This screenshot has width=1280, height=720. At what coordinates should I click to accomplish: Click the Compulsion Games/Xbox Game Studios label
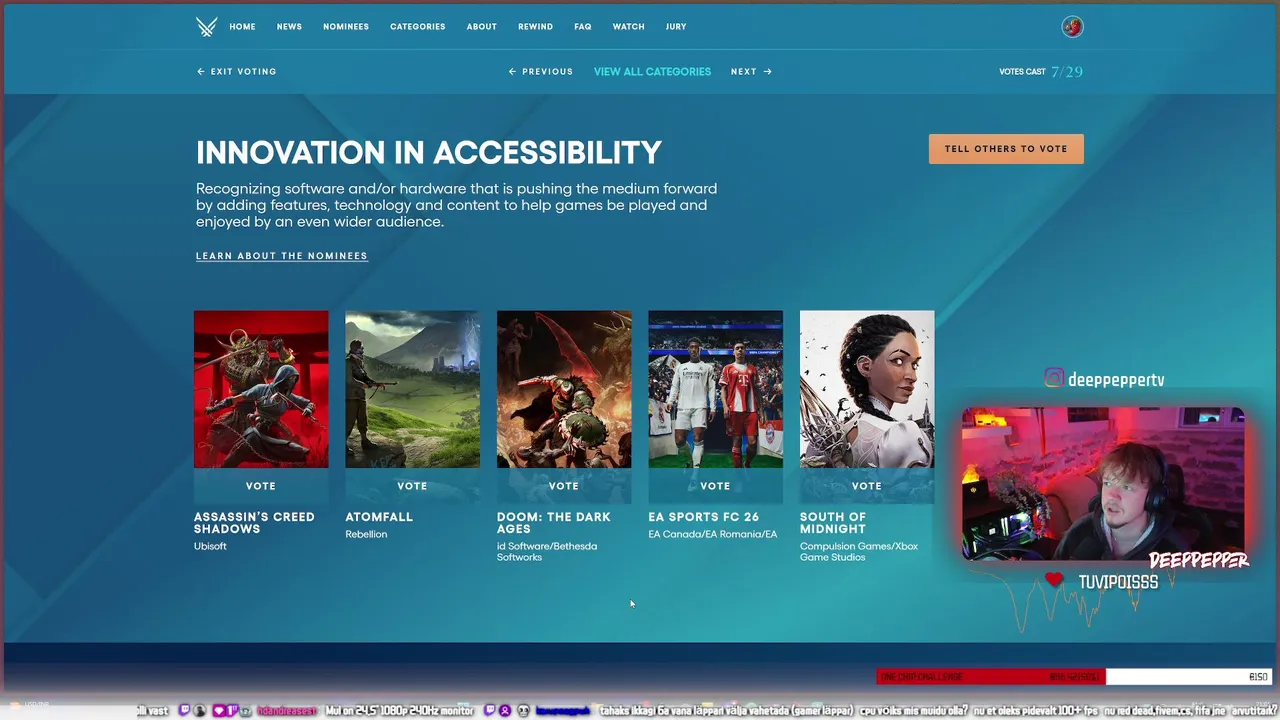[x=859, y=552]
